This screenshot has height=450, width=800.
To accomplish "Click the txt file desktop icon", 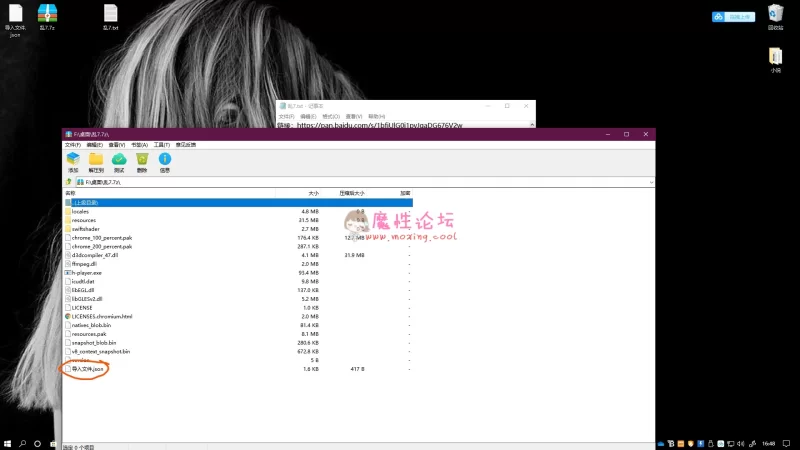I will pyautogui.click(x=110, y=17).
